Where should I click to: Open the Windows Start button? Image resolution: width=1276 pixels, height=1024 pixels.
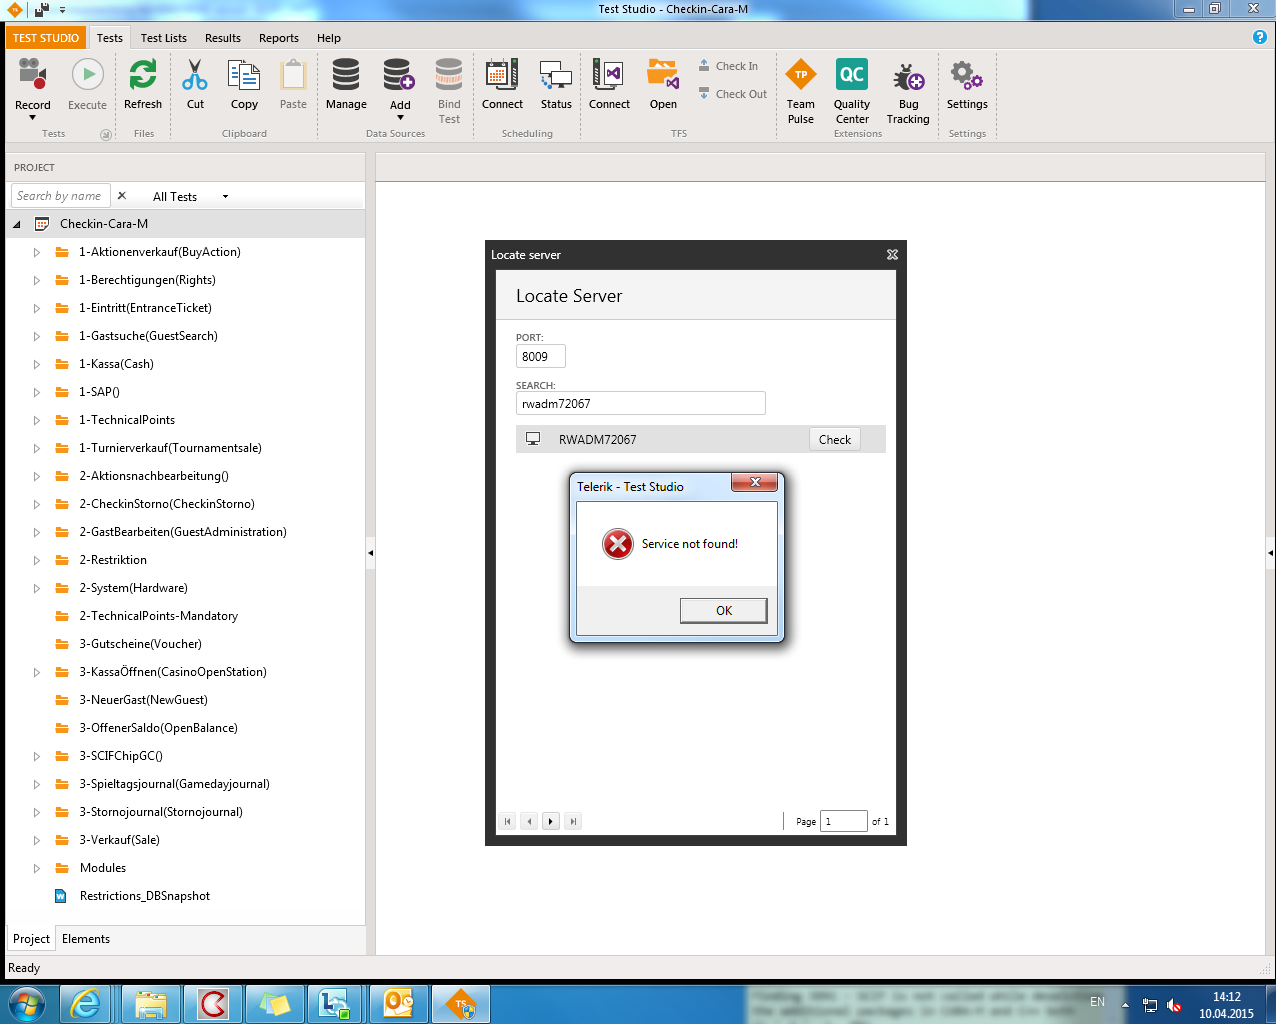(26, 1003)
